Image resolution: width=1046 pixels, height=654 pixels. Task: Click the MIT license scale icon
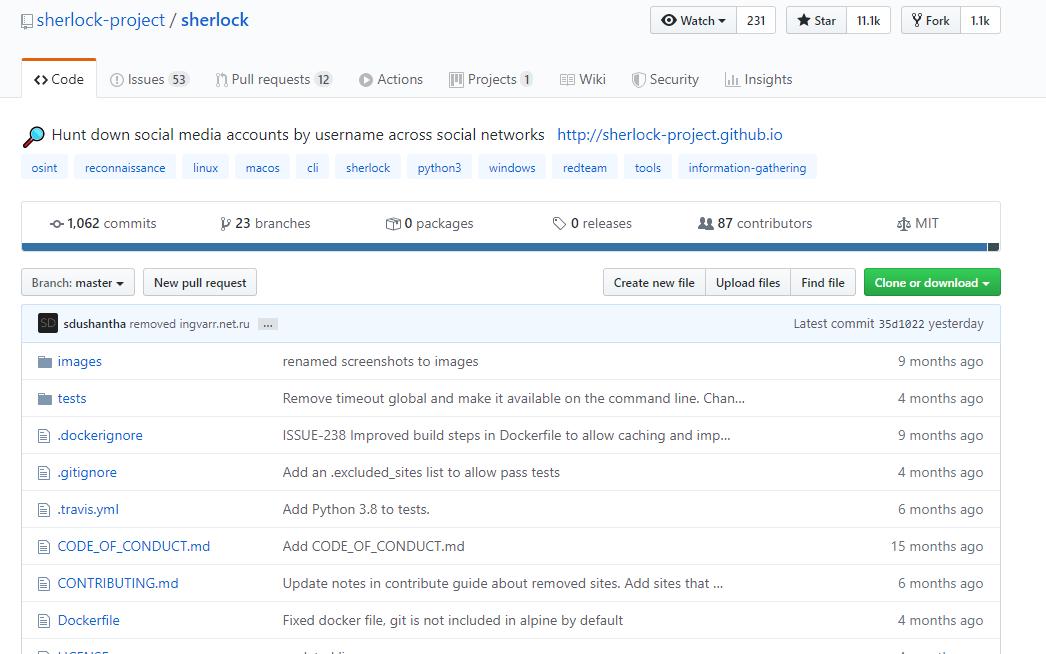(904, 224)
